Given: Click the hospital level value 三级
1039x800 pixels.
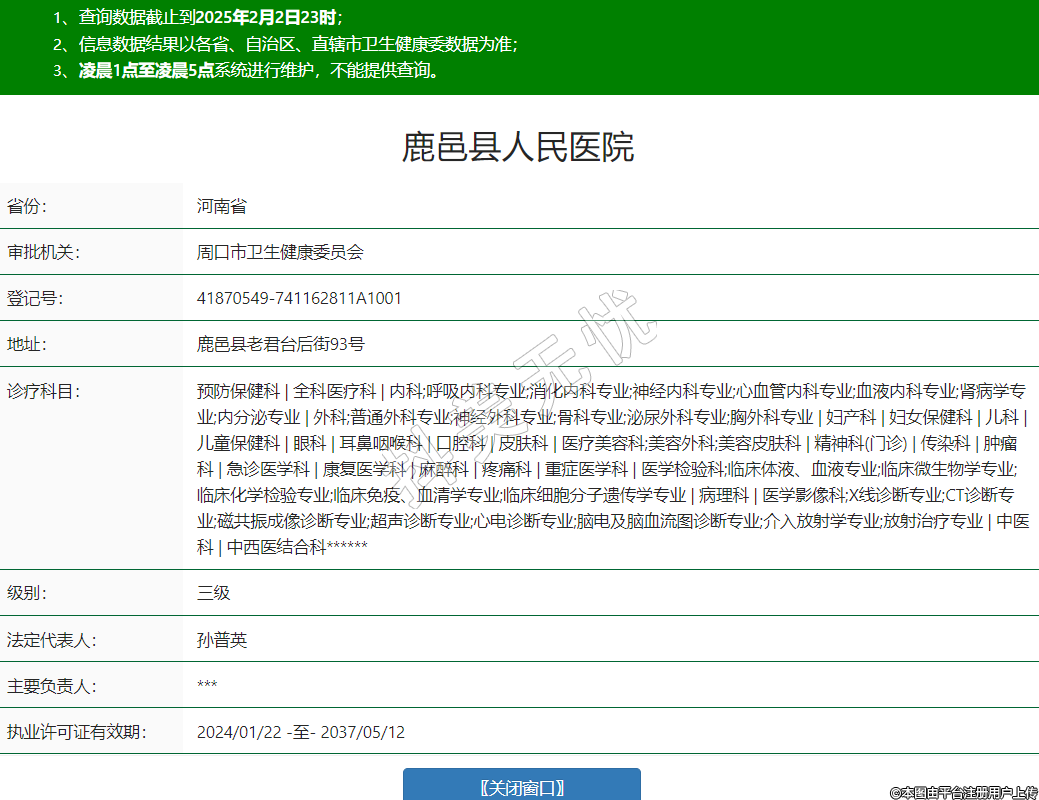Looking at the screenshot, I should (x=213, y=593).
